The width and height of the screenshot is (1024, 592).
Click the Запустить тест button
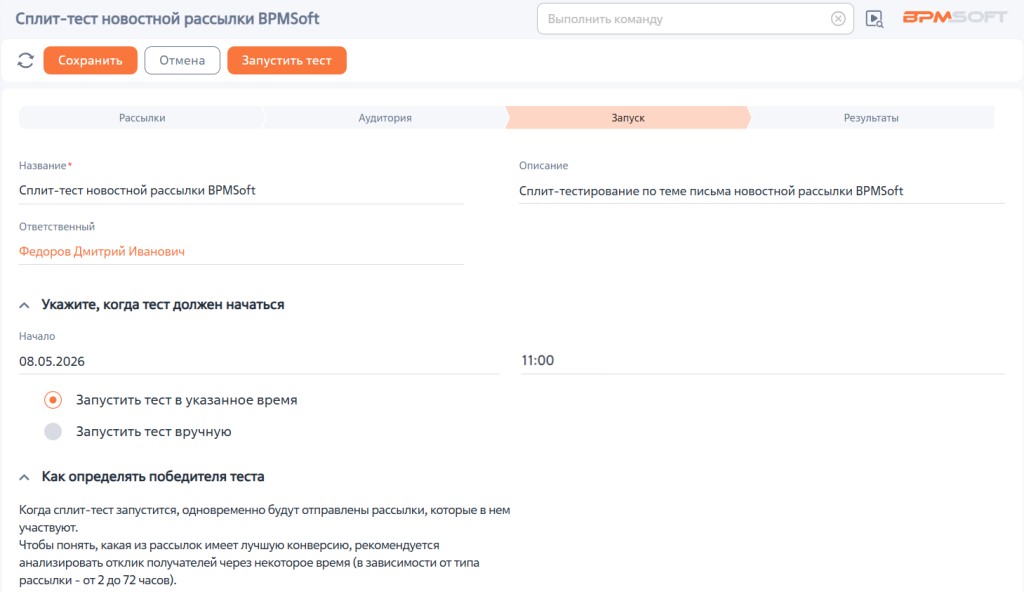pyautogui.click(x=287, y=60)
